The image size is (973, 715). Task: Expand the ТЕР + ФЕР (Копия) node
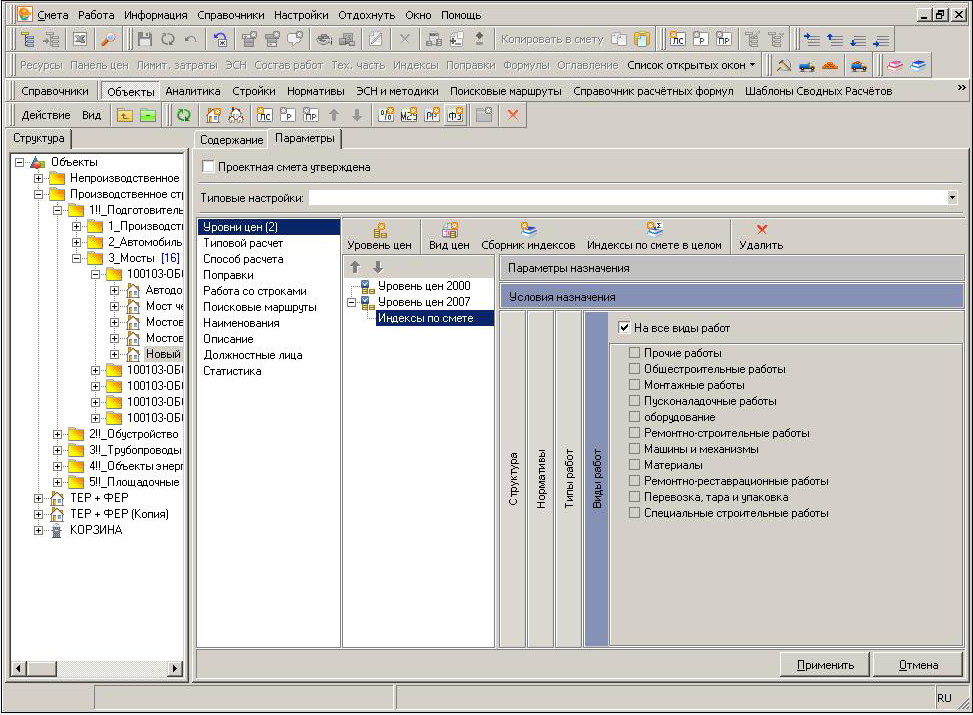(x=38, y=514)
